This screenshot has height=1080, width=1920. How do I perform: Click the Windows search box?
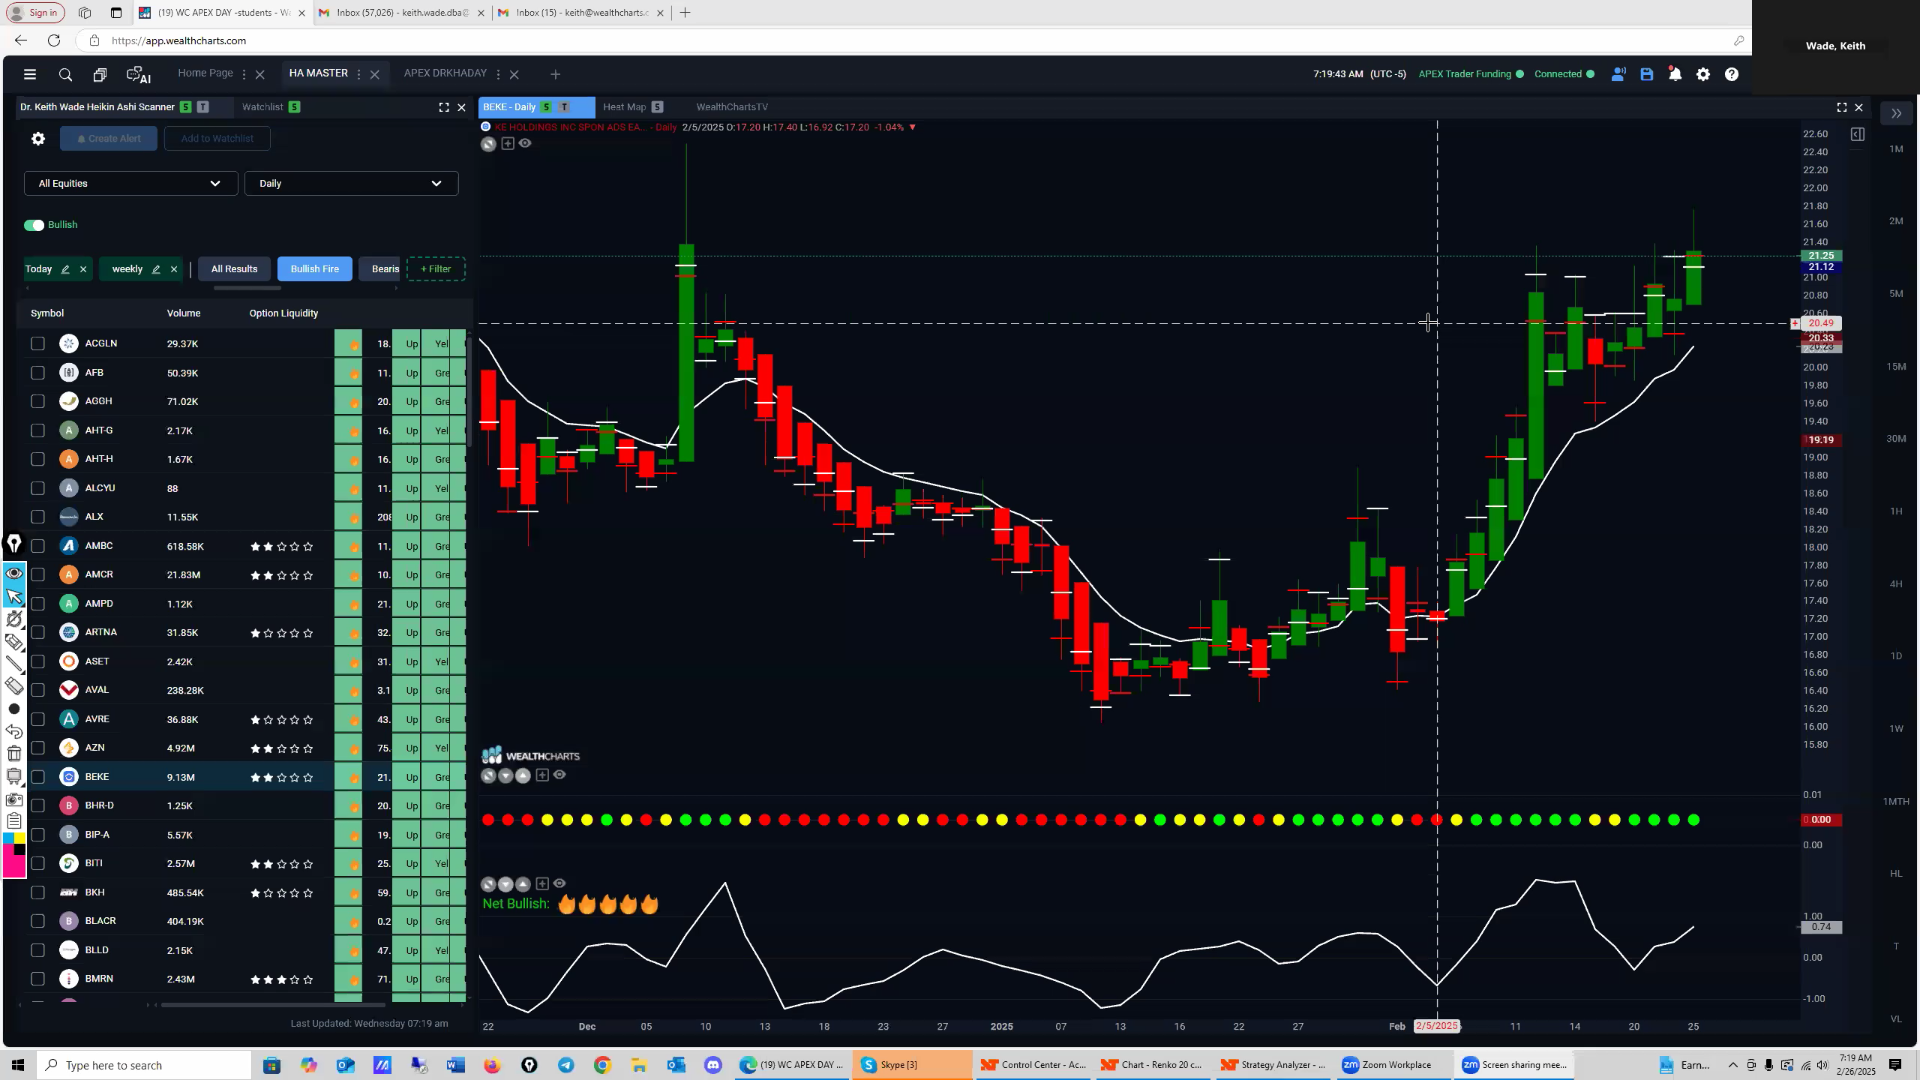click(x=144, y=1065)
